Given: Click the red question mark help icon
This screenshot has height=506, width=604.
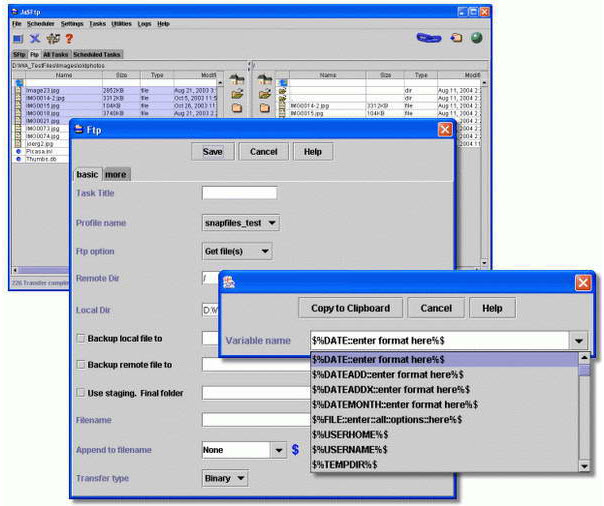Looking at the screenshot, I should (x=69, y=38).
